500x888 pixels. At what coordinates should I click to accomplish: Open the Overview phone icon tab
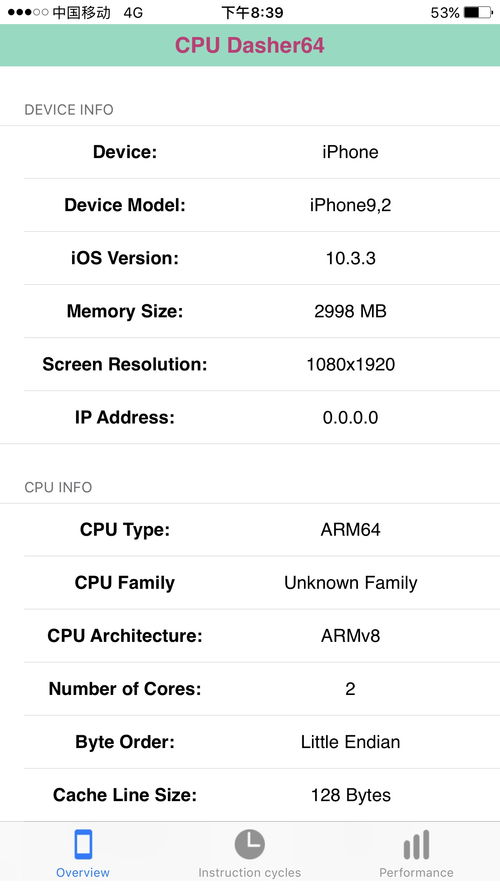tap(83, 844)
